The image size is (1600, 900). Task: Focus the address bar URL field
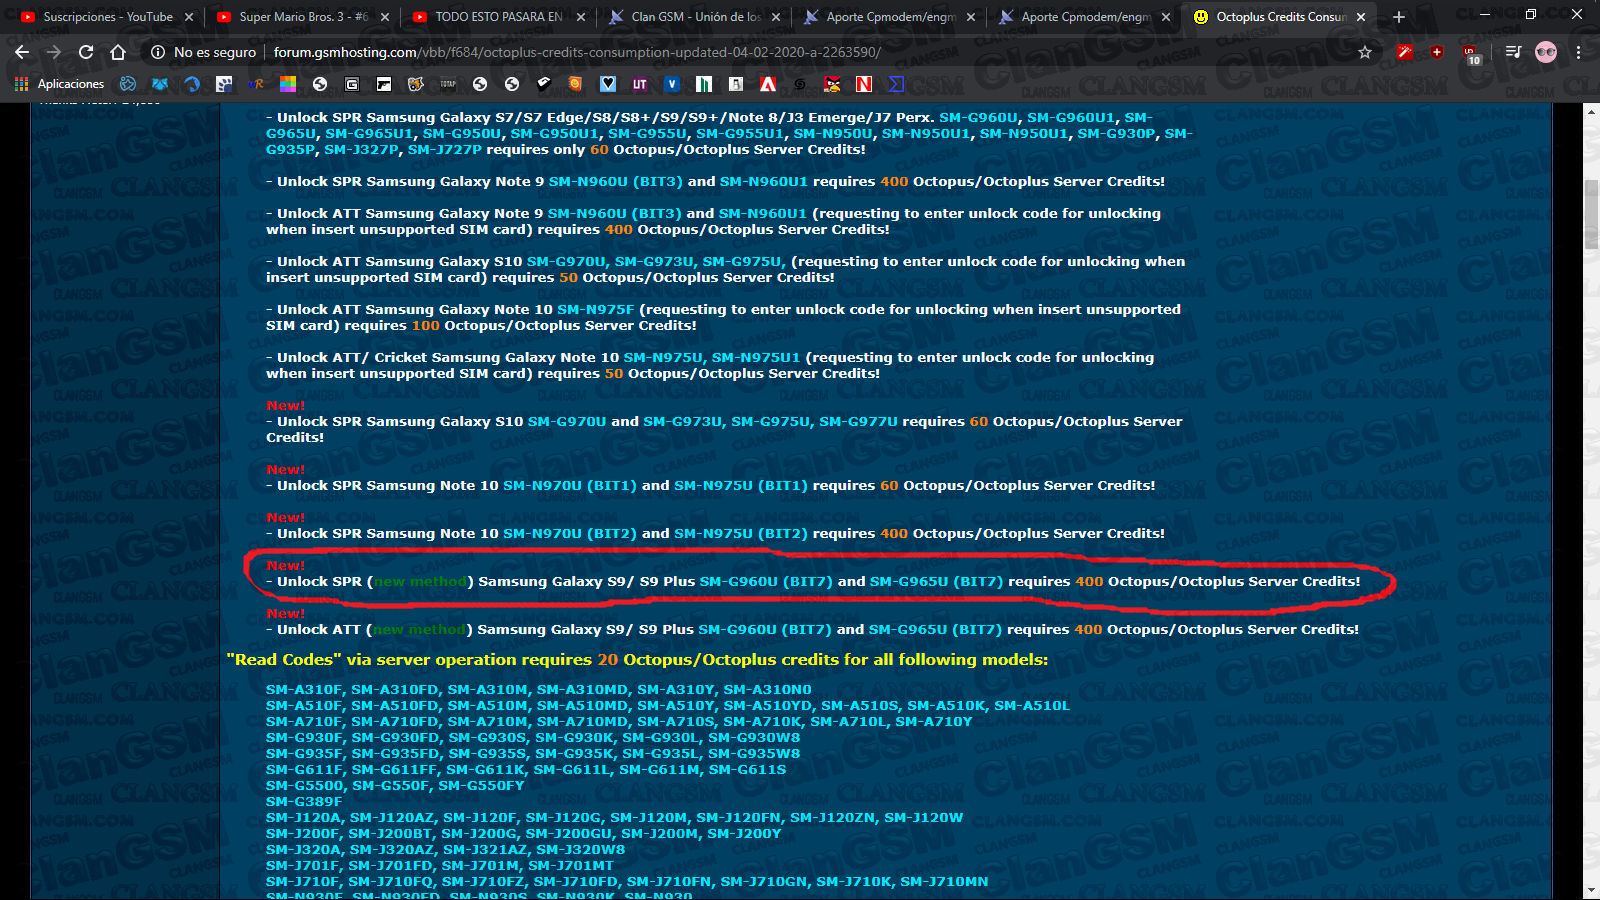click(577, 52)
